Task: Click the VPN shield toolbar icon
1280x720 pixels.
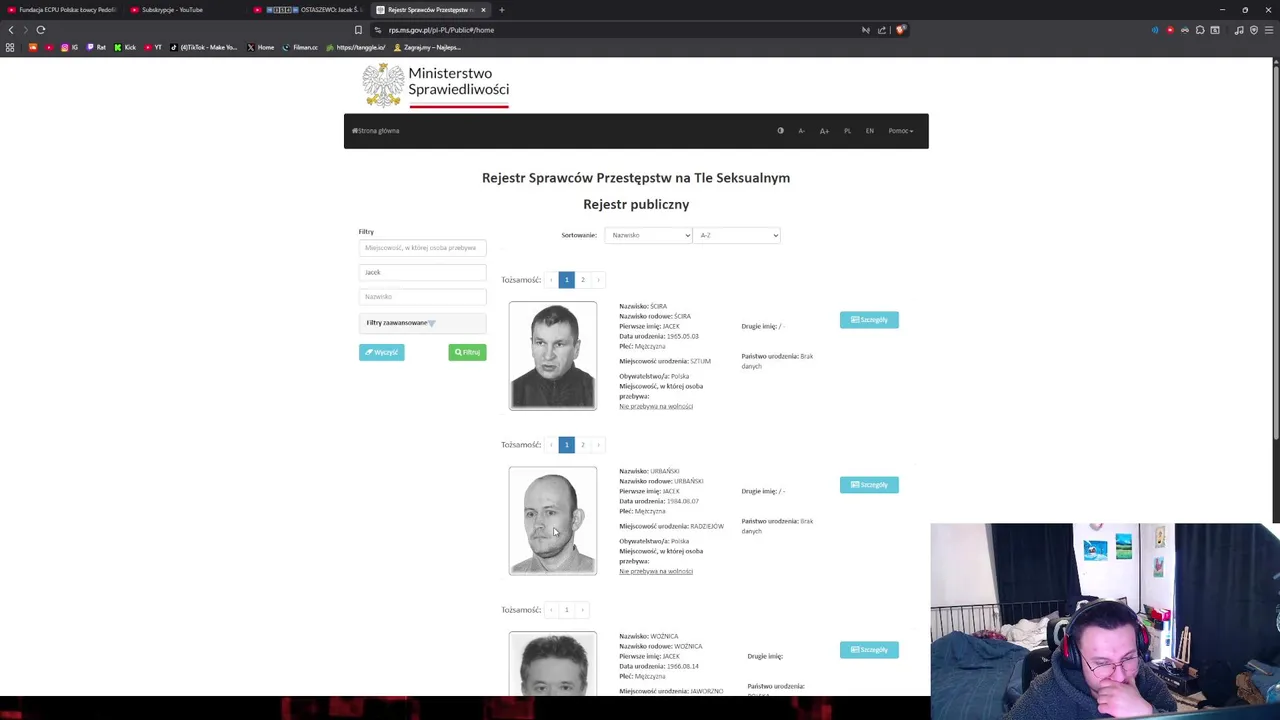Action: (x=1254, y=30)
